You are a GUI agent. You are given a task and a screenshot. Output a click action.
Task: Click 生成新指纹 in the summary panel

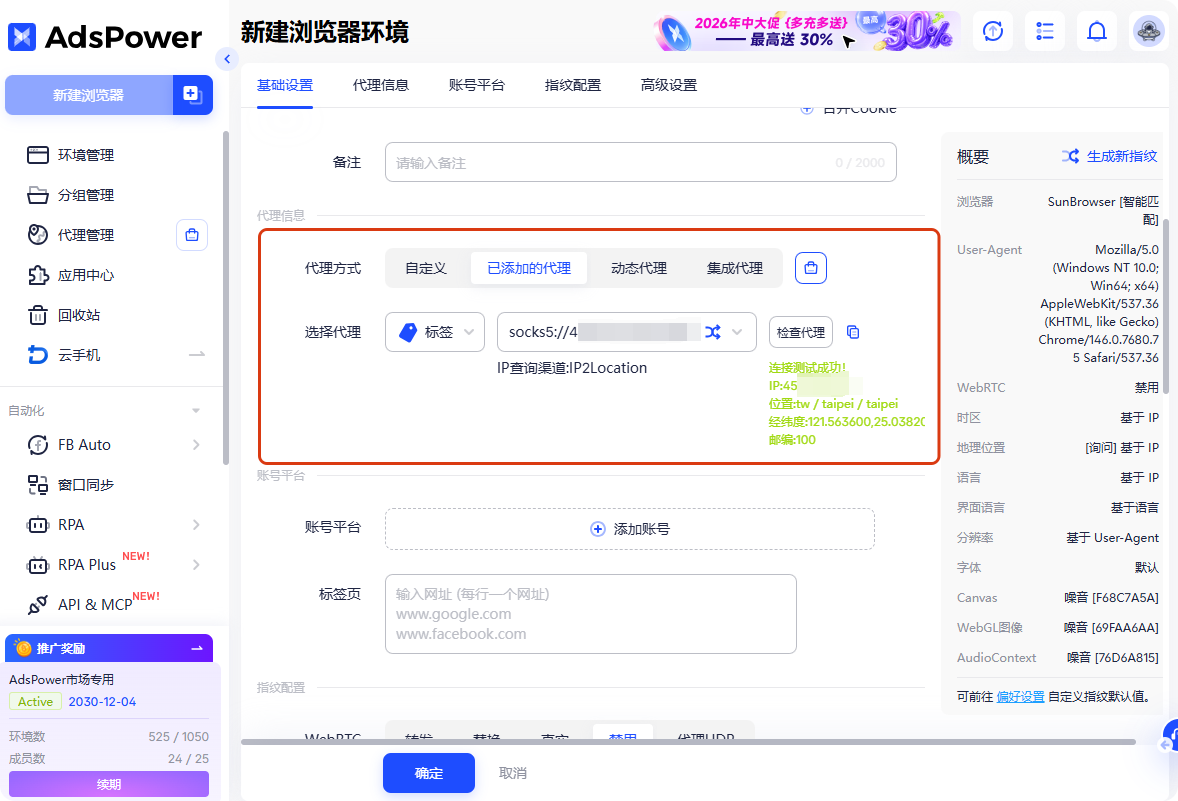tap(1110, 156)
